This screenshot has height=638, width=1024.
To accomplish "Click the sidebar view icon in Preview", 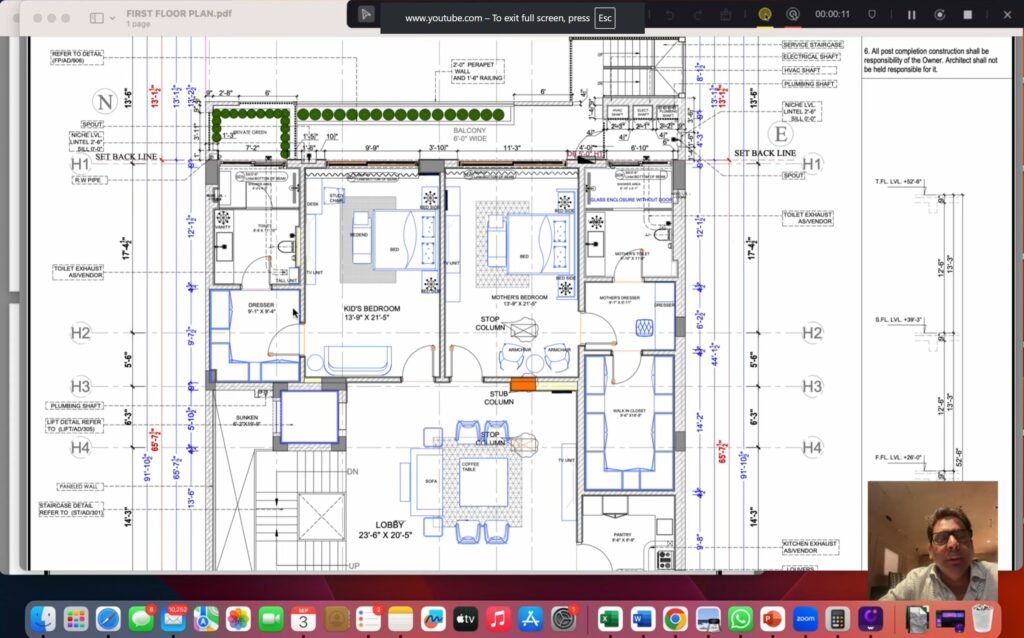I will (96, 18).
